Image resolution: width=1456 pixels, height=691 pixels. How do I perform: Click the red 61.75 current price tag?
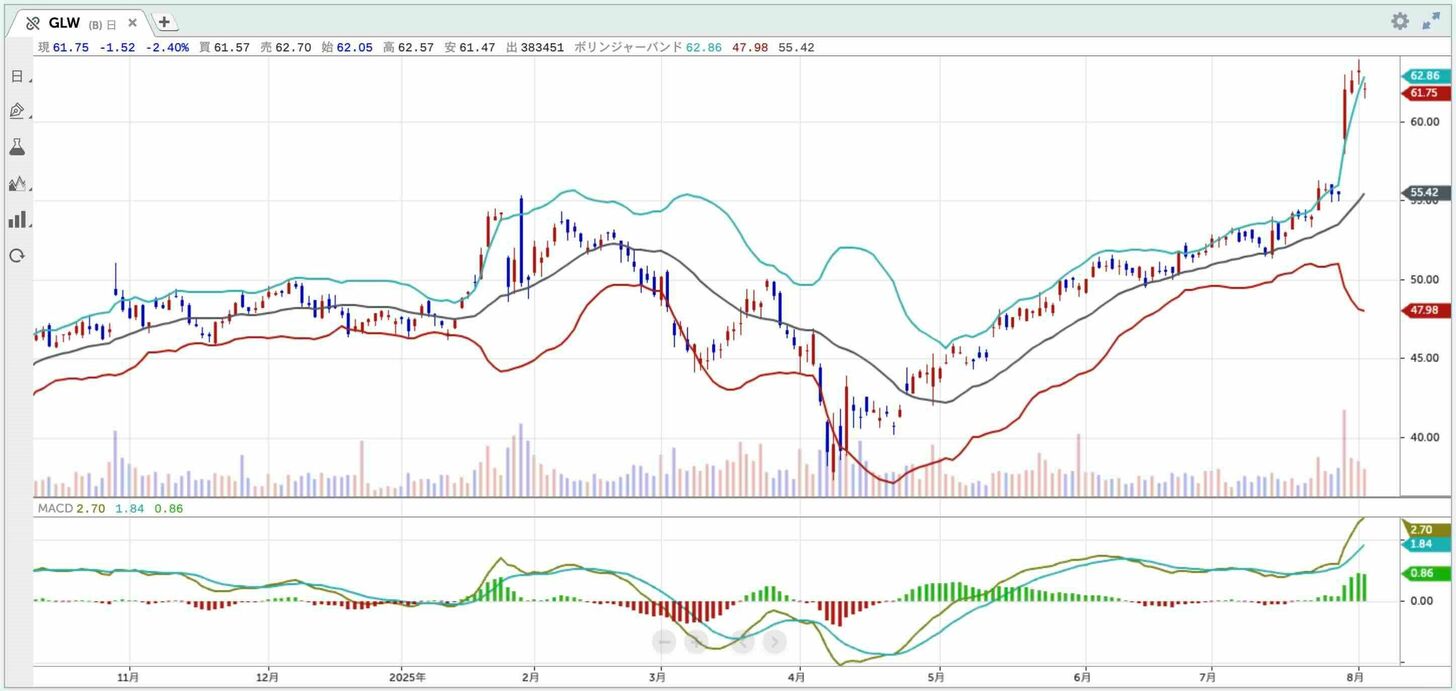[x=1423, y=93]
